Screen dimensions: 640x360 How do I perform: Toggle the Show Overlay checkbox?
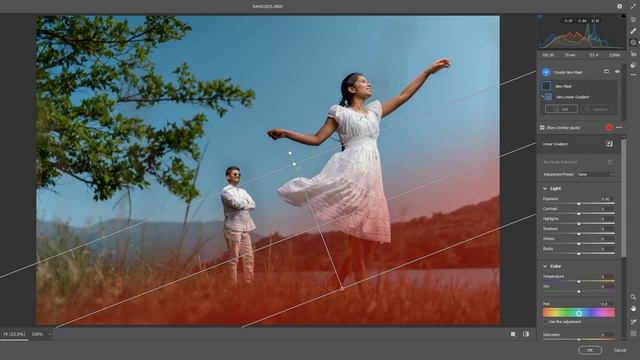[x=542, y=128]
